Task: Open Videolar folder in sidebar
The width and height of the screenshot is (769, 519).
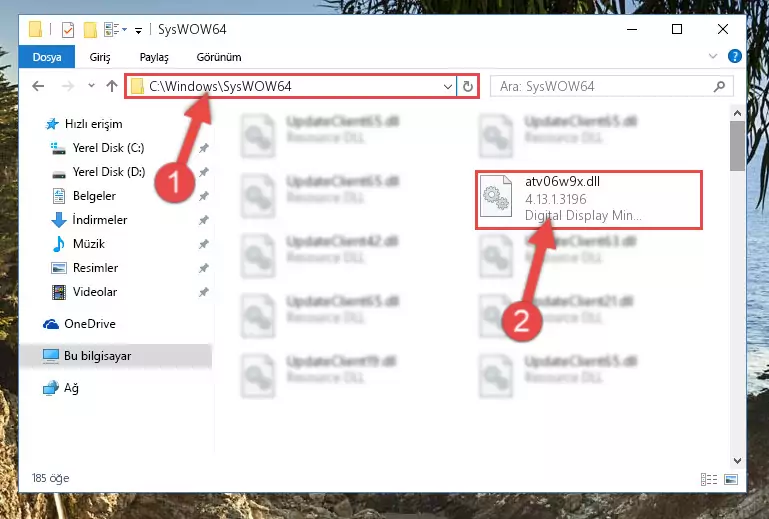Action: click(x=95, y=292)
